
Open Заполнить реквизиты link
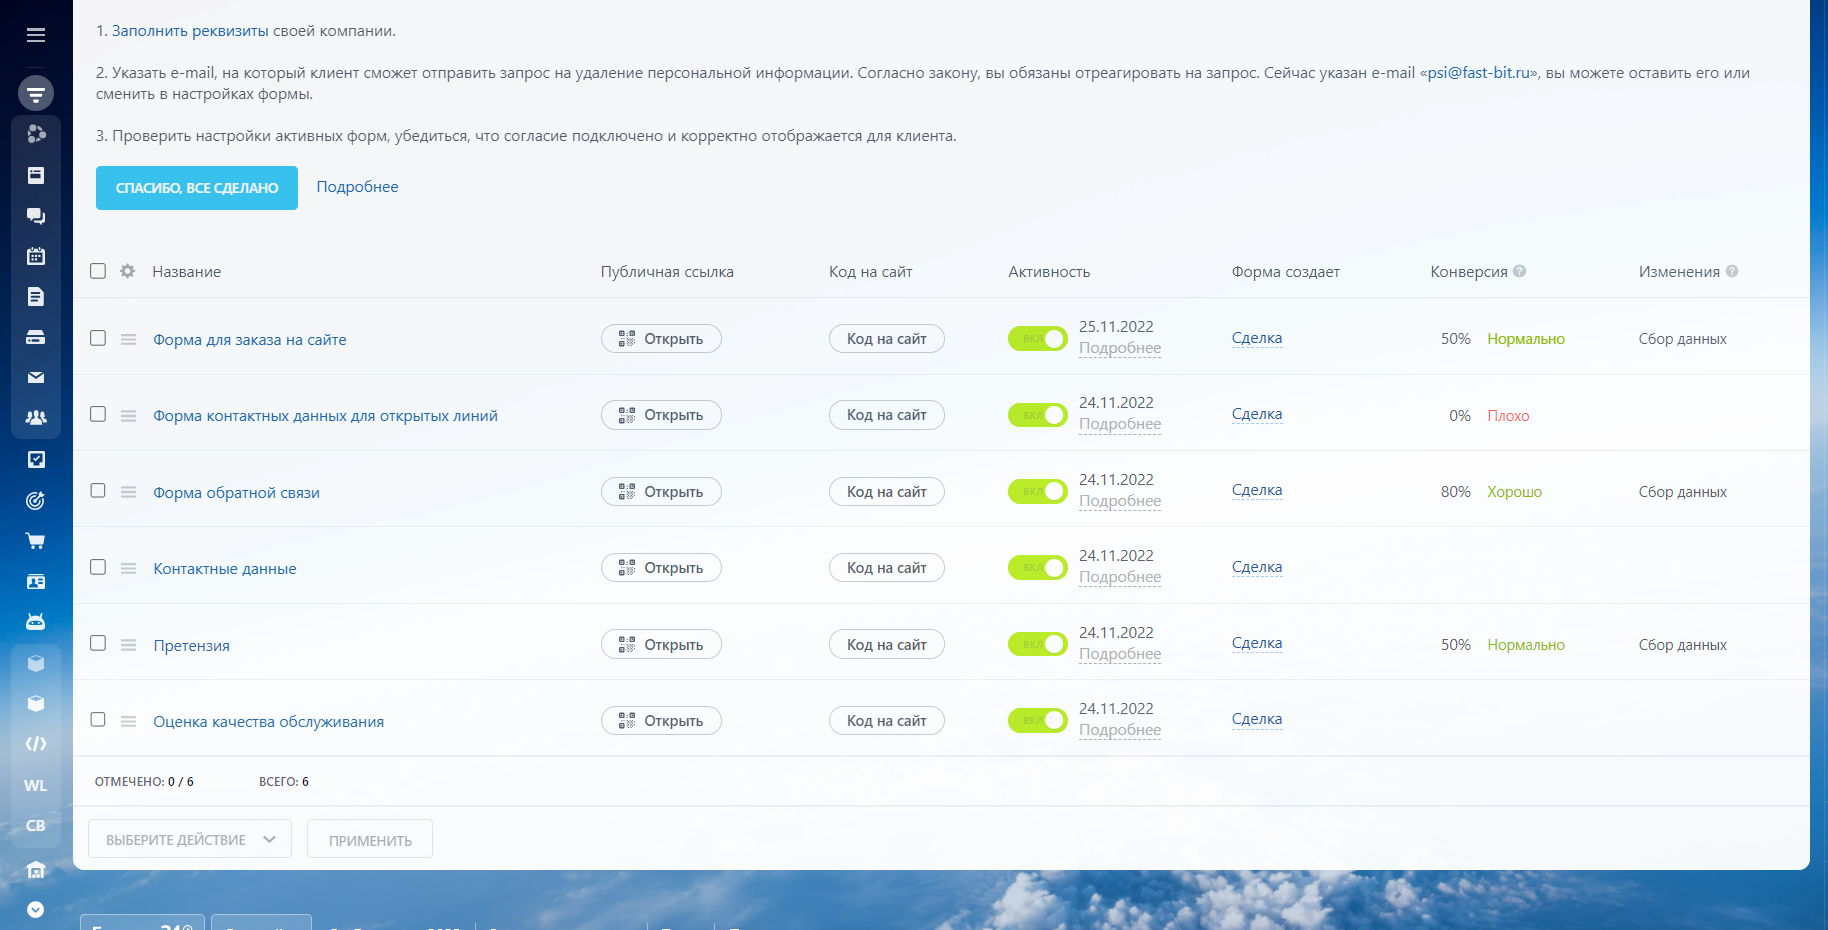(x=190, y=31)
